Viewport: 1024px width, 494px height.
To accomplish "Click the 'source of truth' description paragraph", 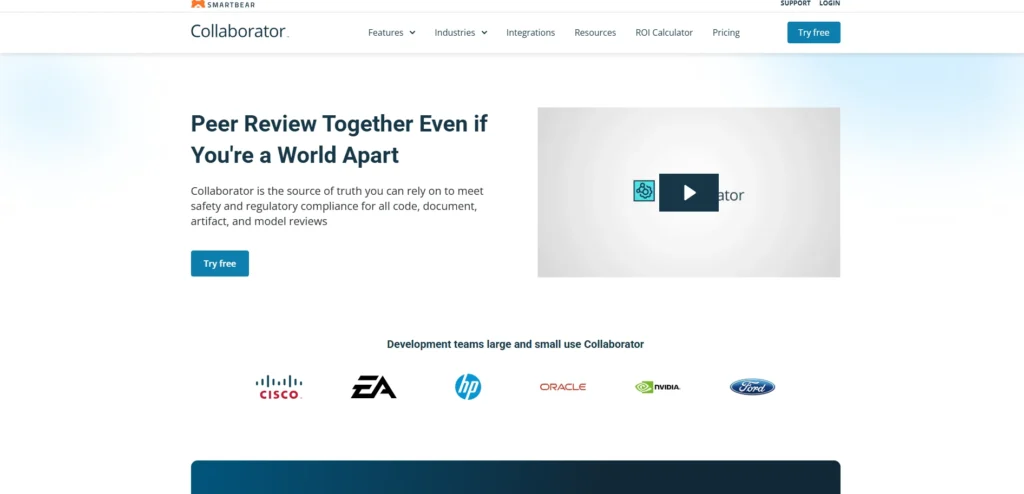I will (337, 206).
